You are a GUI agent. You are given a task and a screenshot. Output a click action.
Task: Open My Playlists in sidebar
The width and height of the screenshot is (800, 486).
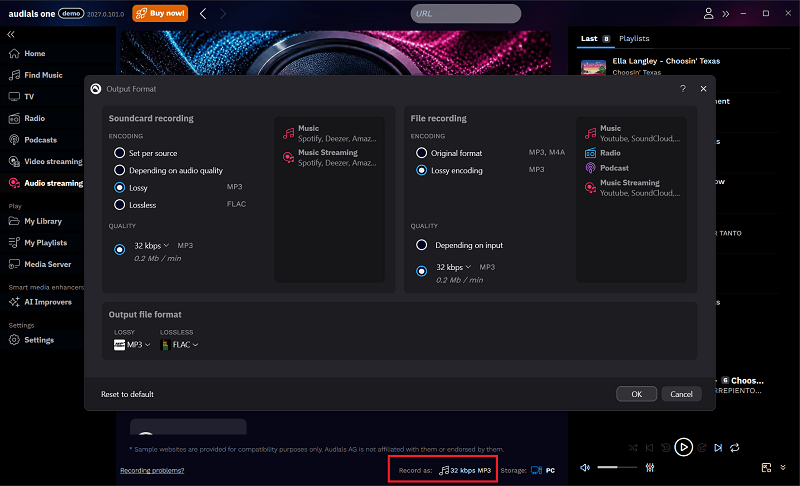click(38, 243)
